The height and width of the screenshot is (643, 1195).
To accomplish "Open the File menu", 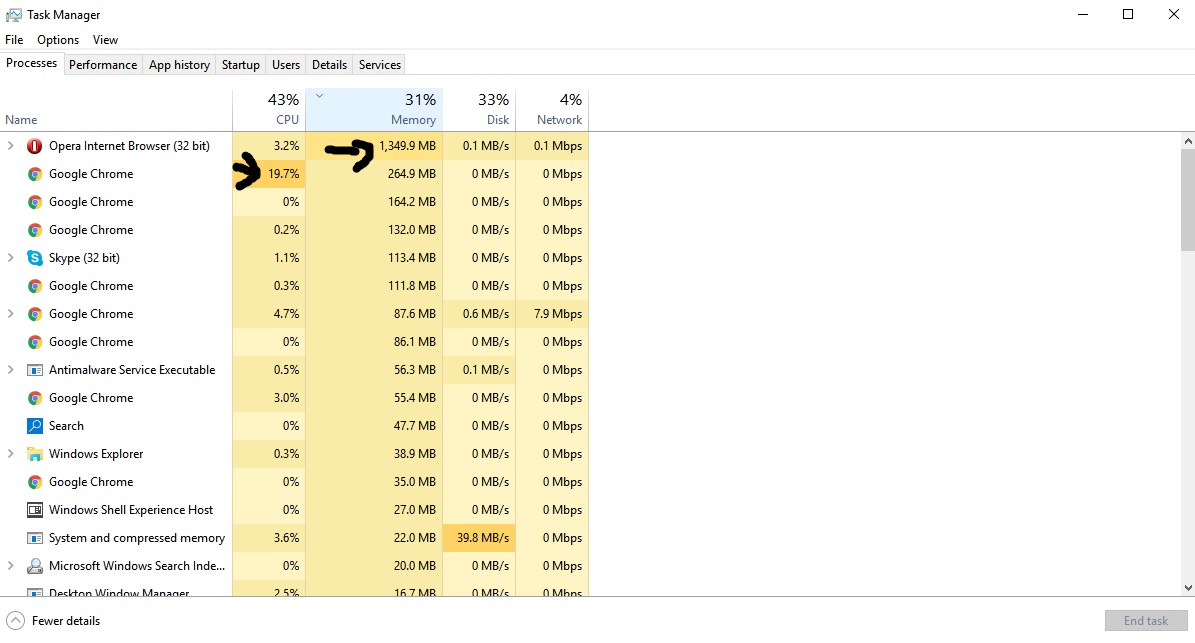I will pyautogui.click(x=14, y=40).
